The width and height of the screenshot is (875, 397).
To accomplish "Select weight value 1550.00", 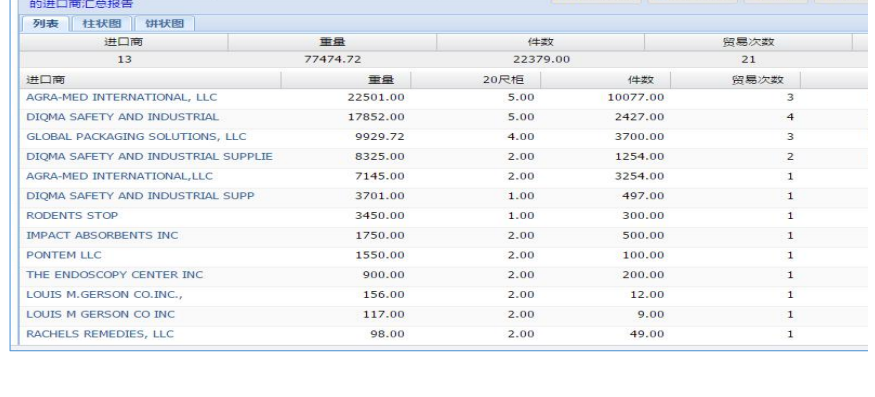I will click(379, 255).
